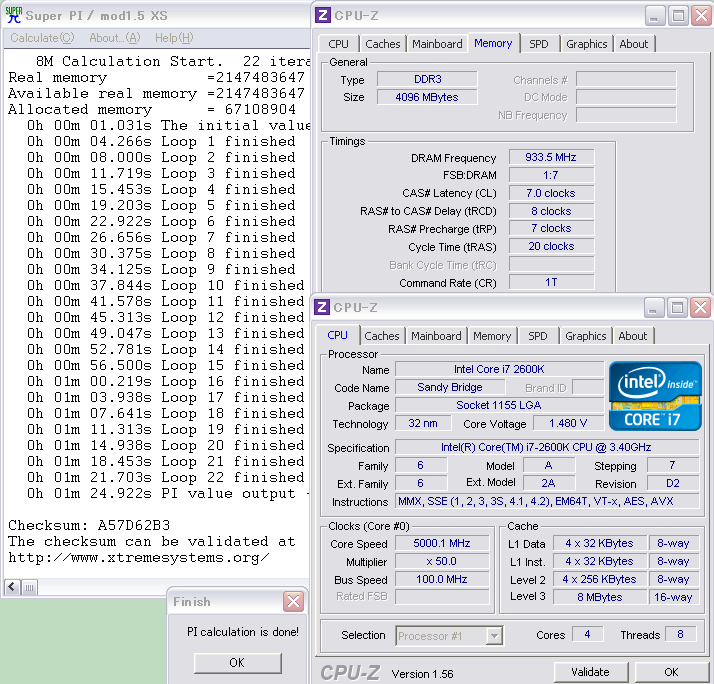
Task: Close the Finish dialog with X
Action: click(x=293, y=602)
